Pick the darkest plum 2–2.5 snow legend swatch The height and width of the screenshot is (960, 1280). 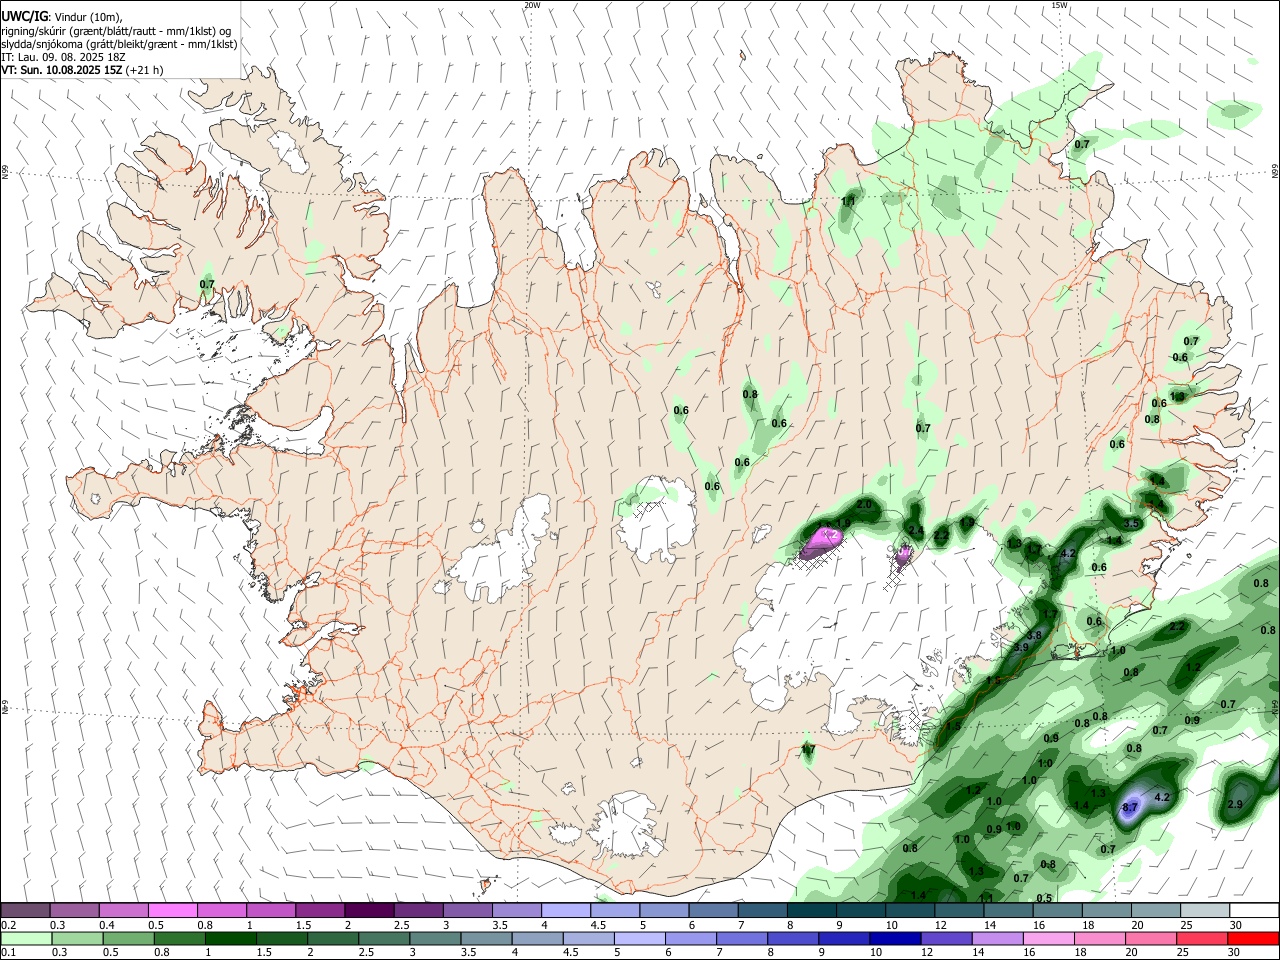click(x=369, y=911)
